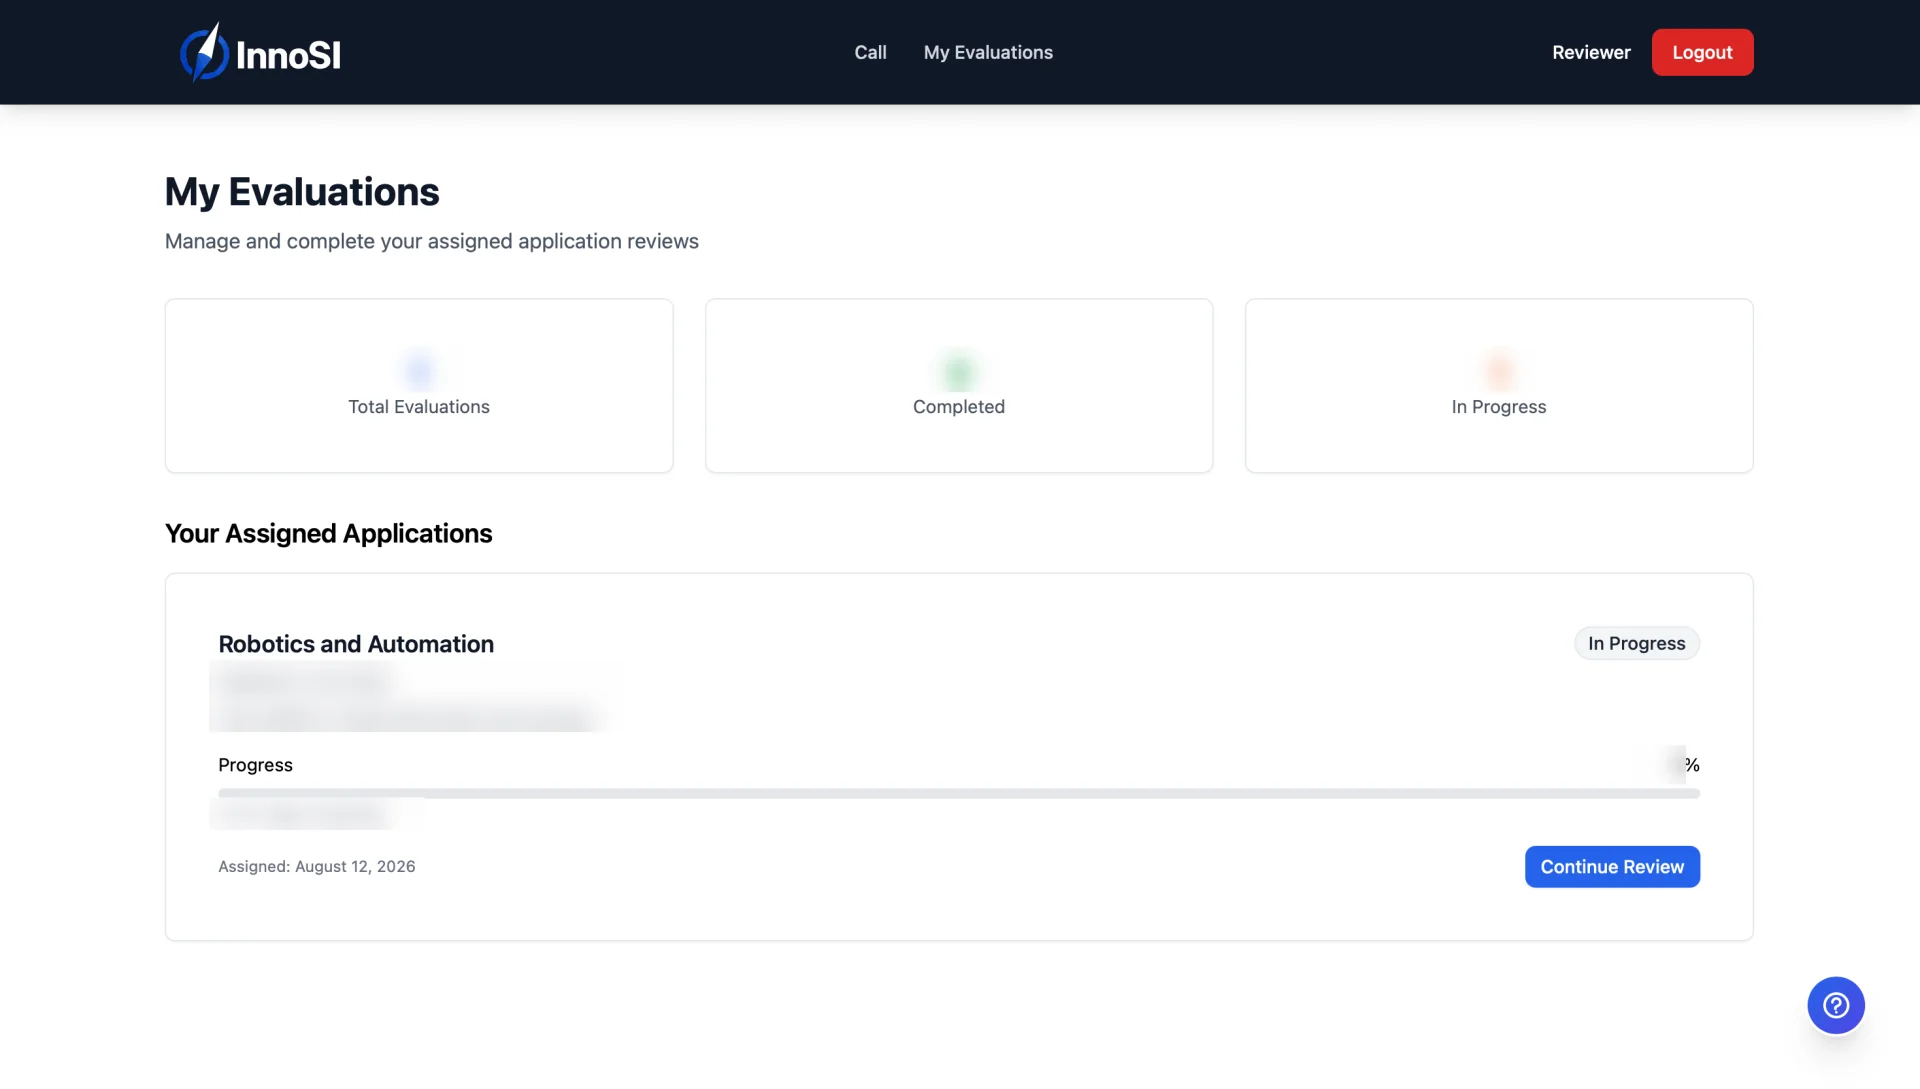
Task: Open the Robotics and Automation application title
Action: [x=356, y=644]
